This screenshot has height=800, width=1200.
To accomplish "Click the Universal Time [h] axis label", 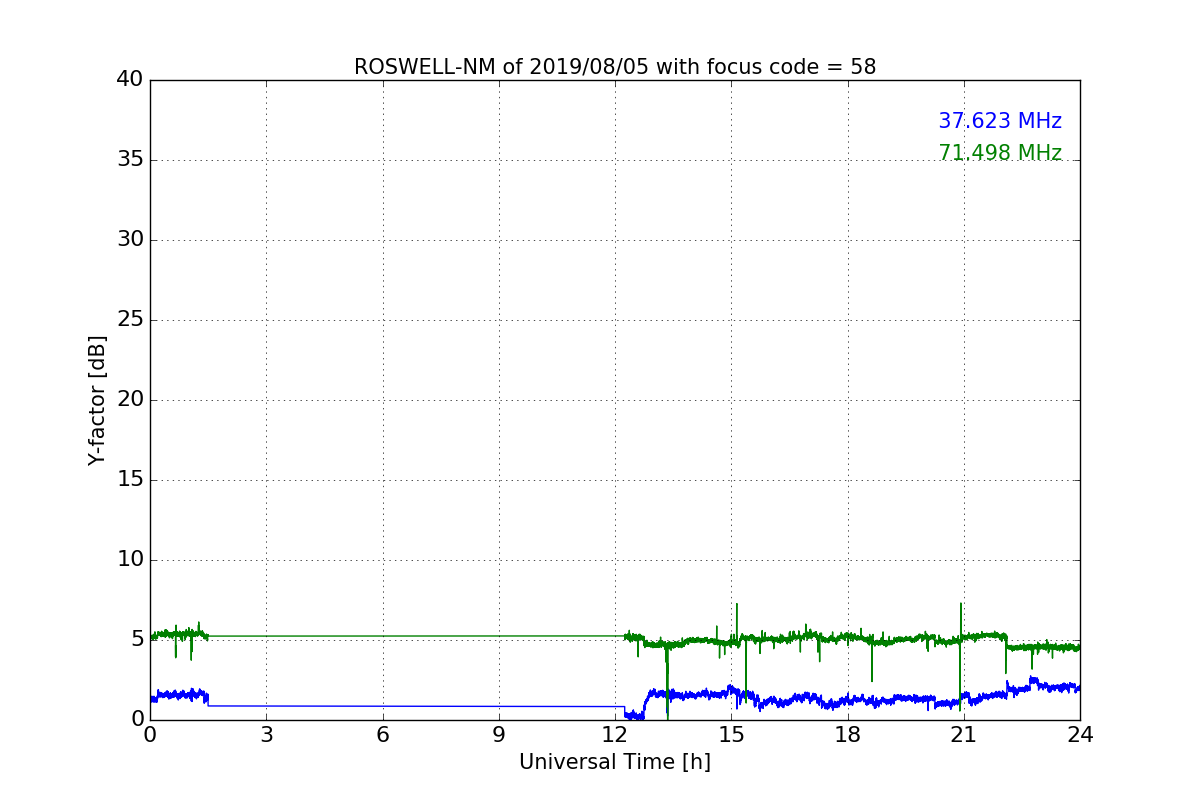I will [615, 762].
